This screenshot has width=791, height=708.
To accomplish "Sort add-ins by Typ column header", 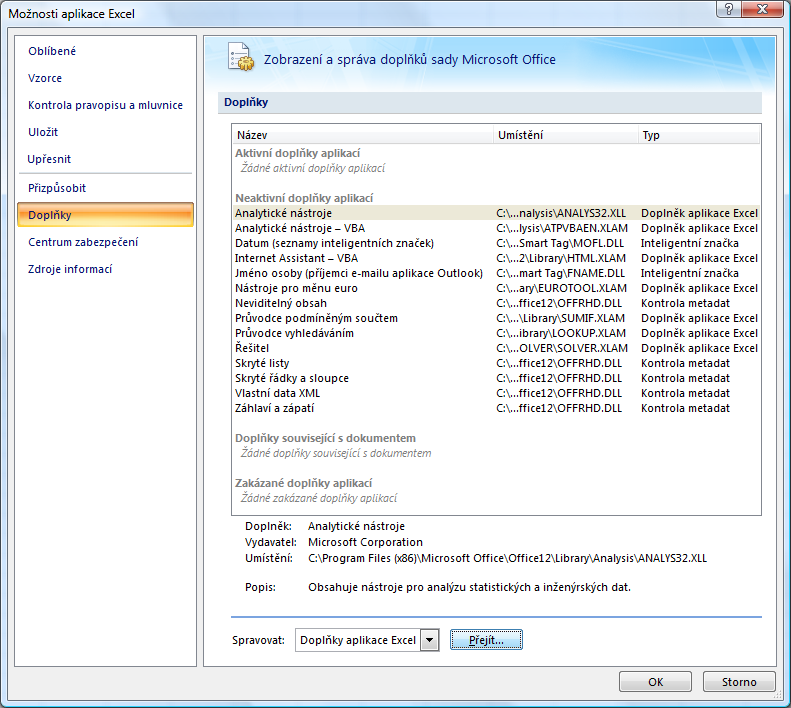I will click(699, 135).
